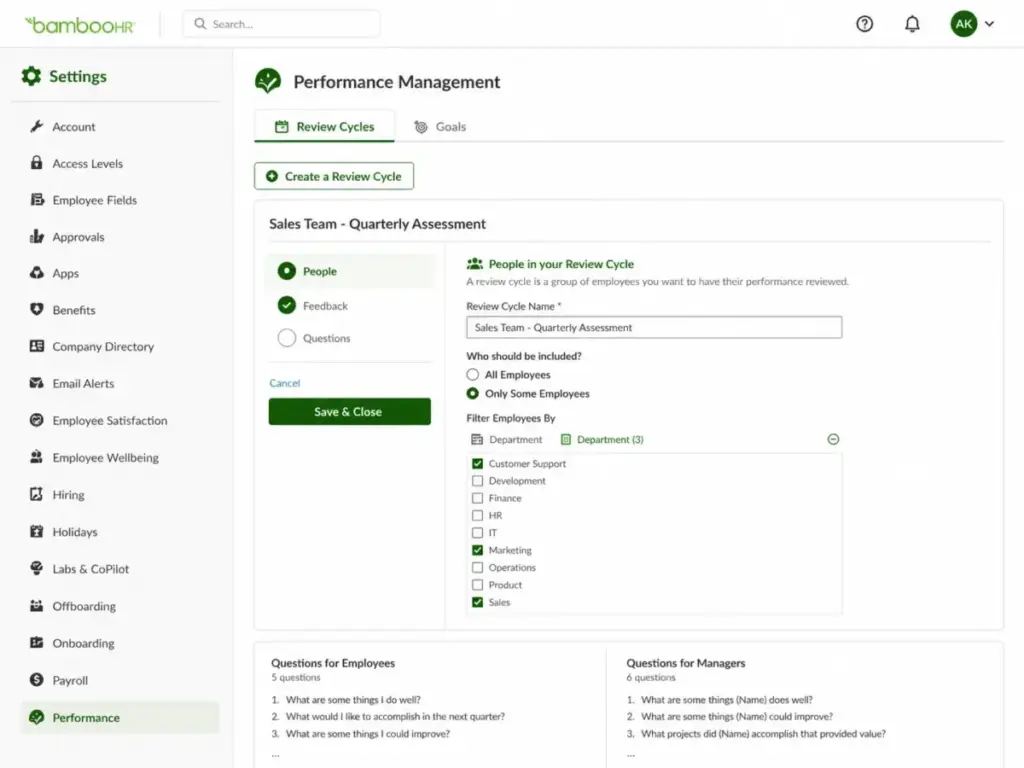Check the IT department

coord(477,532)
